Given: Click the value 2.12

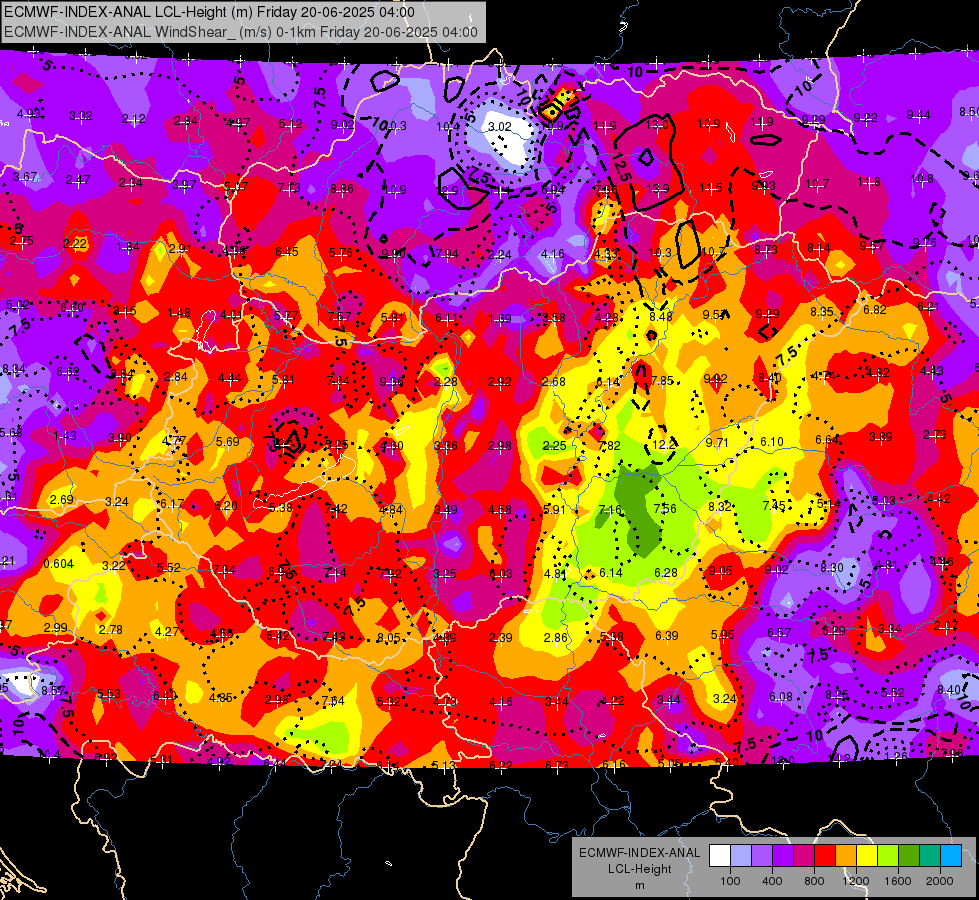Looking at the screenshot, I should 134,119.
